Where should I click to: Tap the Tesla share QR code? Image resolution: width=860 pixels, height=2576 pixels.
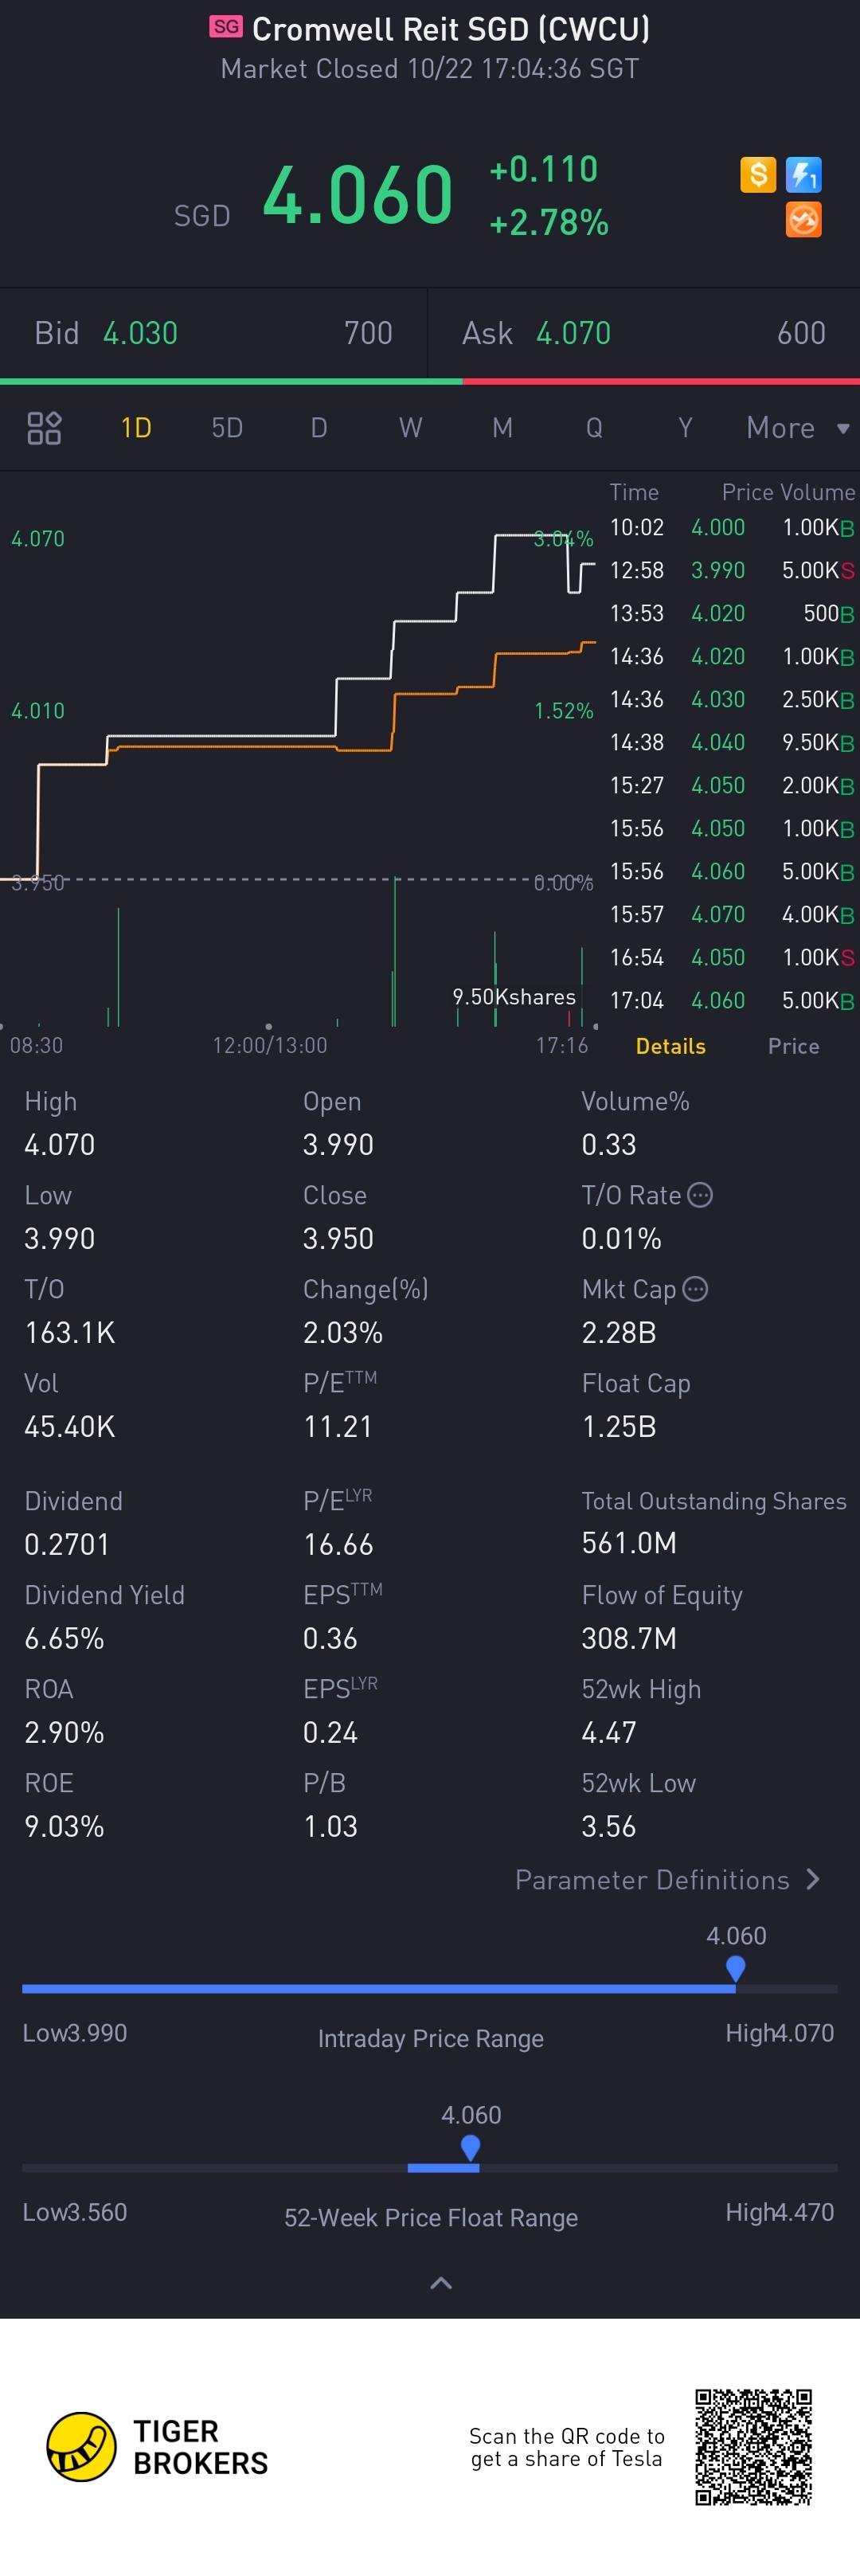click(753, 2446)
